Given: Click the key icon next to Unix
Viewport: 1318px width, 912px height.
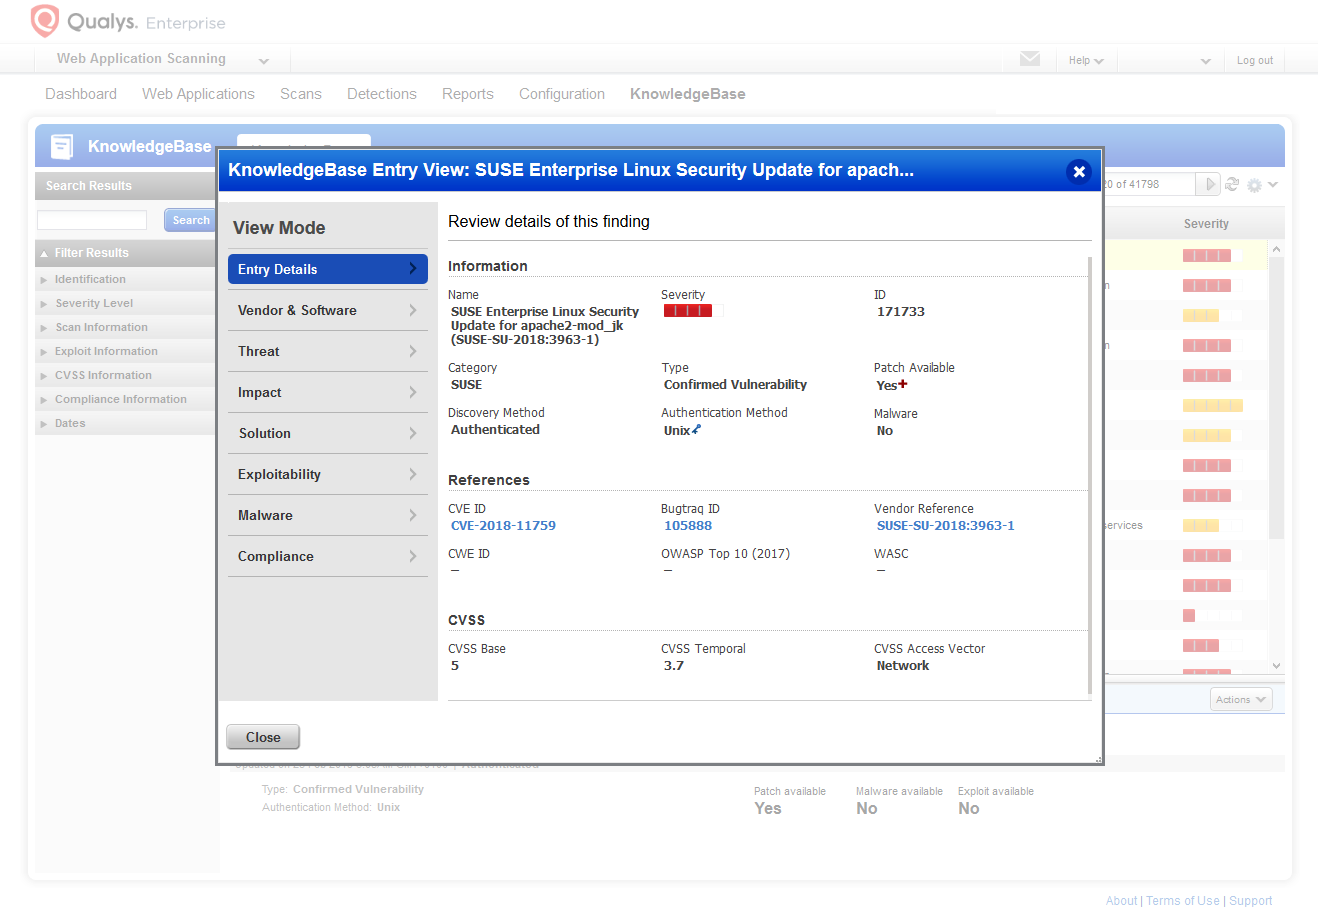Looking at the screenshot, I should 697,430.
